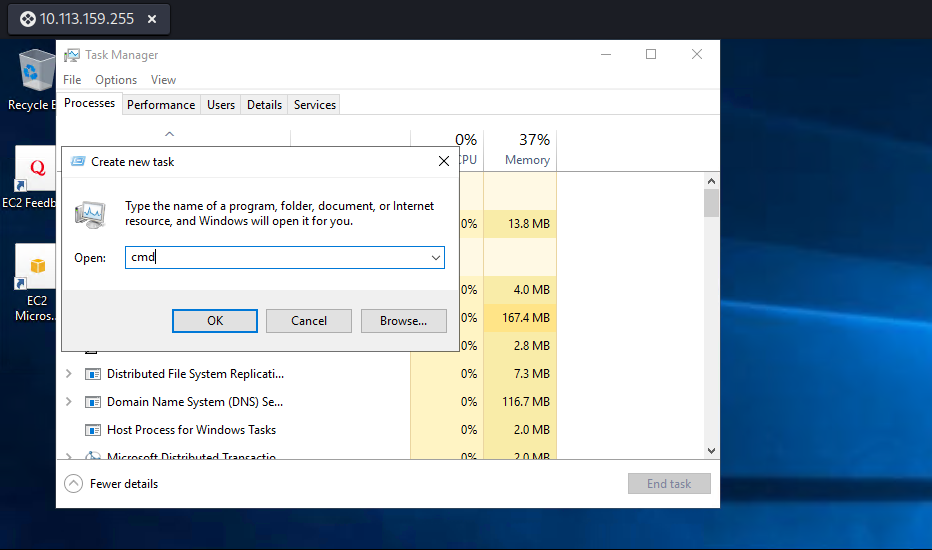Close the 10.113.159.255 remote session tab
The image size is (932, 550).
pos(151,19)
